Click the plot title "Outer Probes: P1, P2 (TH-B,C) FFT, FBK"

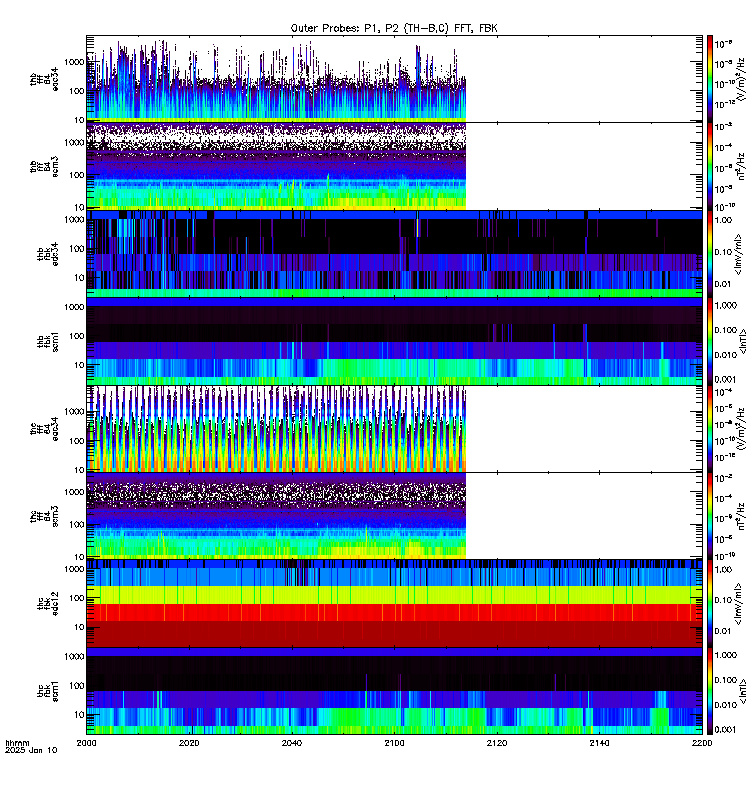tap(394, 29)
